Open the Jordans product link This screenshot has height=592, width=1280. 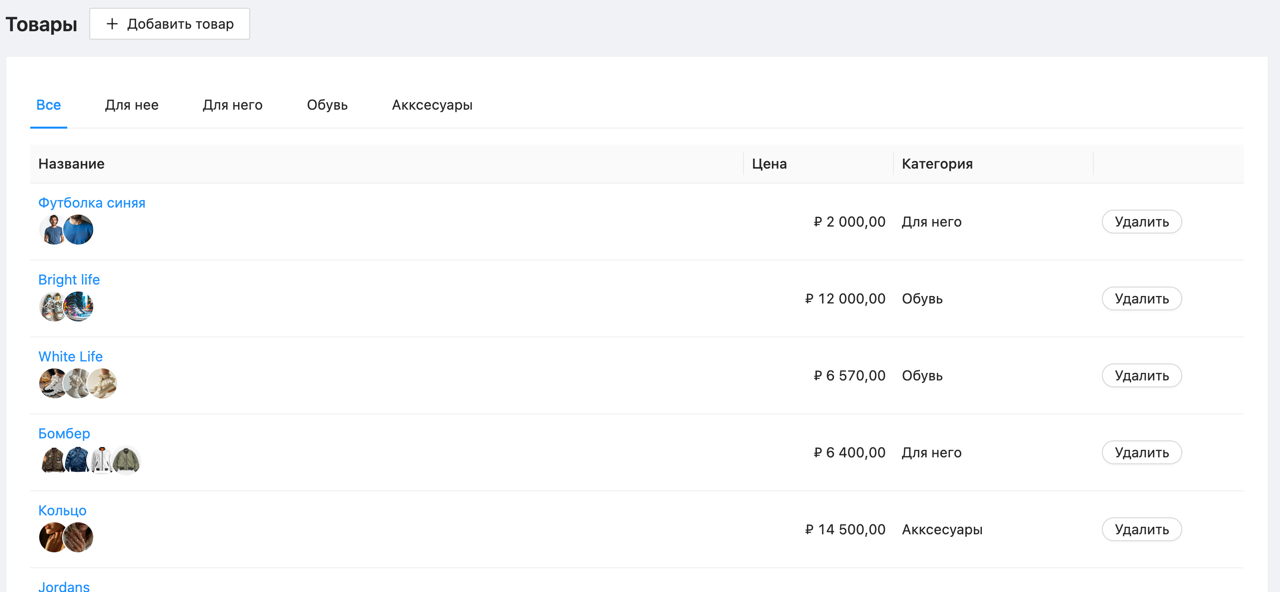point(64,586)
